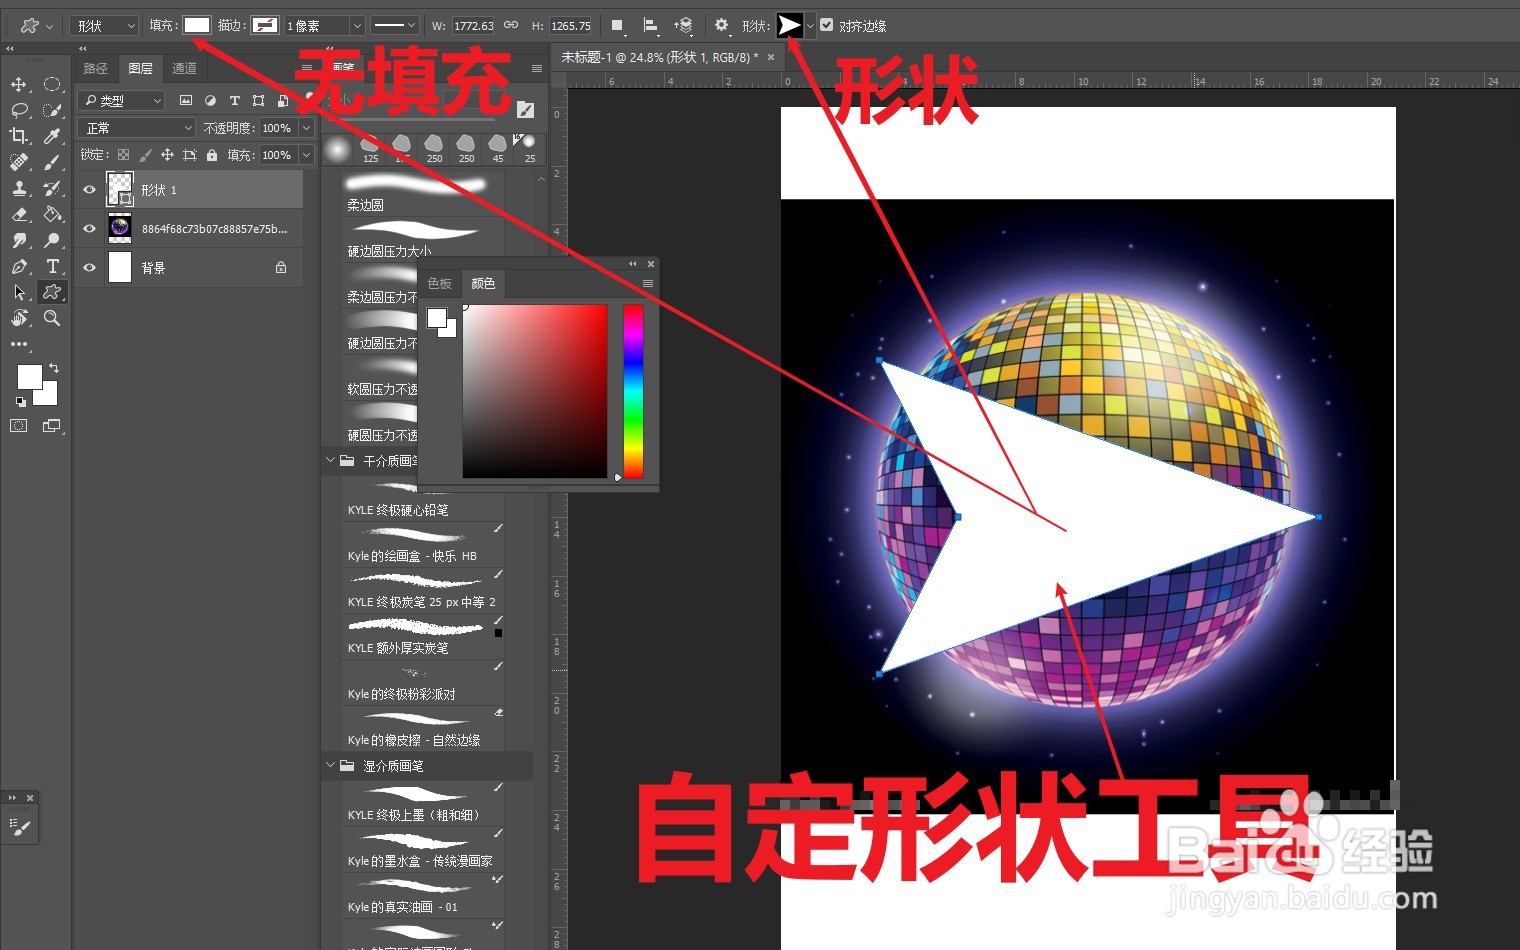Viewport: 1520px width, 950px height.
Task: Switch to the 通道 tab
Action: point(184,68)
